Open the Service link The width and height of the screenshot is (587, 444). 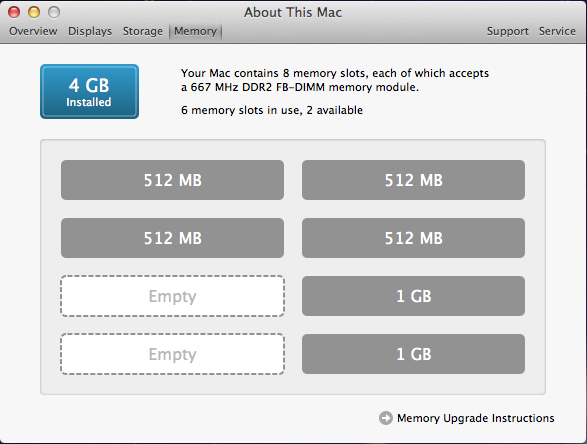click(557, 31)
